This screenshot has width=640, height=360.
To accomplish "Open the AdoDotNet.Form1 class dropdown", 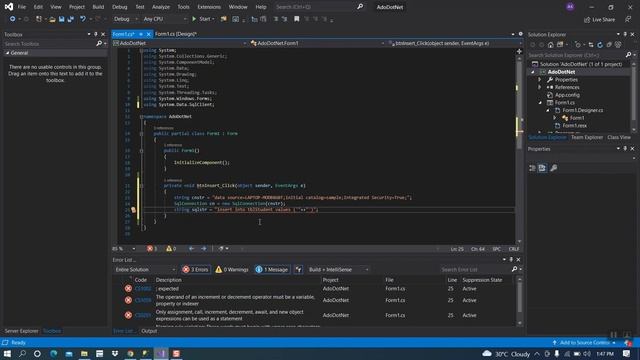I will point(317,43).
